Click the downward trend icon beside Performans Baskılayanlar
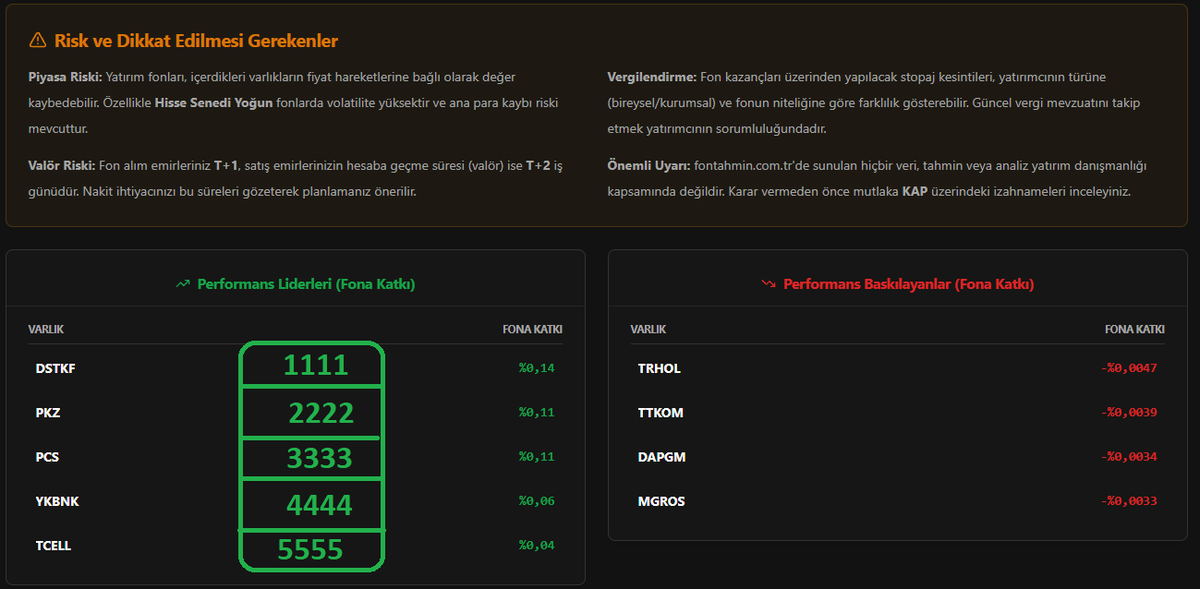This screenshot has height=589, width=1200. point(768,284)
